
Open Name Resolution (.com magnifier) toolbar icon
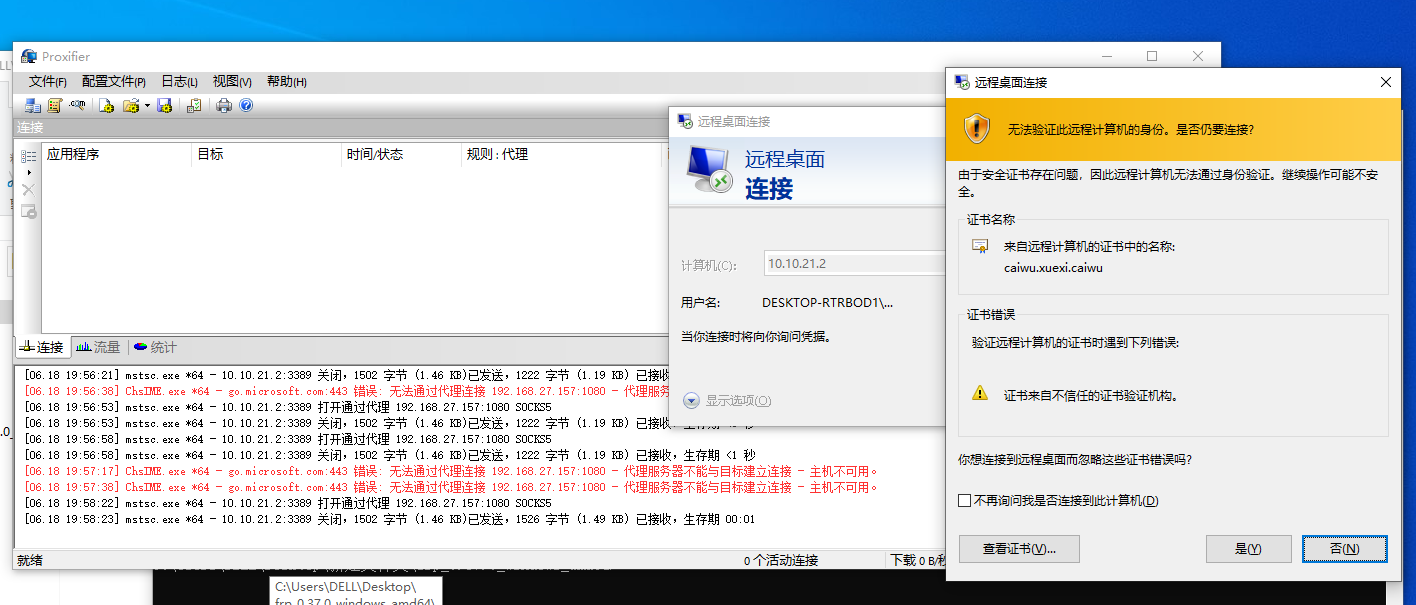click(77, 105)
